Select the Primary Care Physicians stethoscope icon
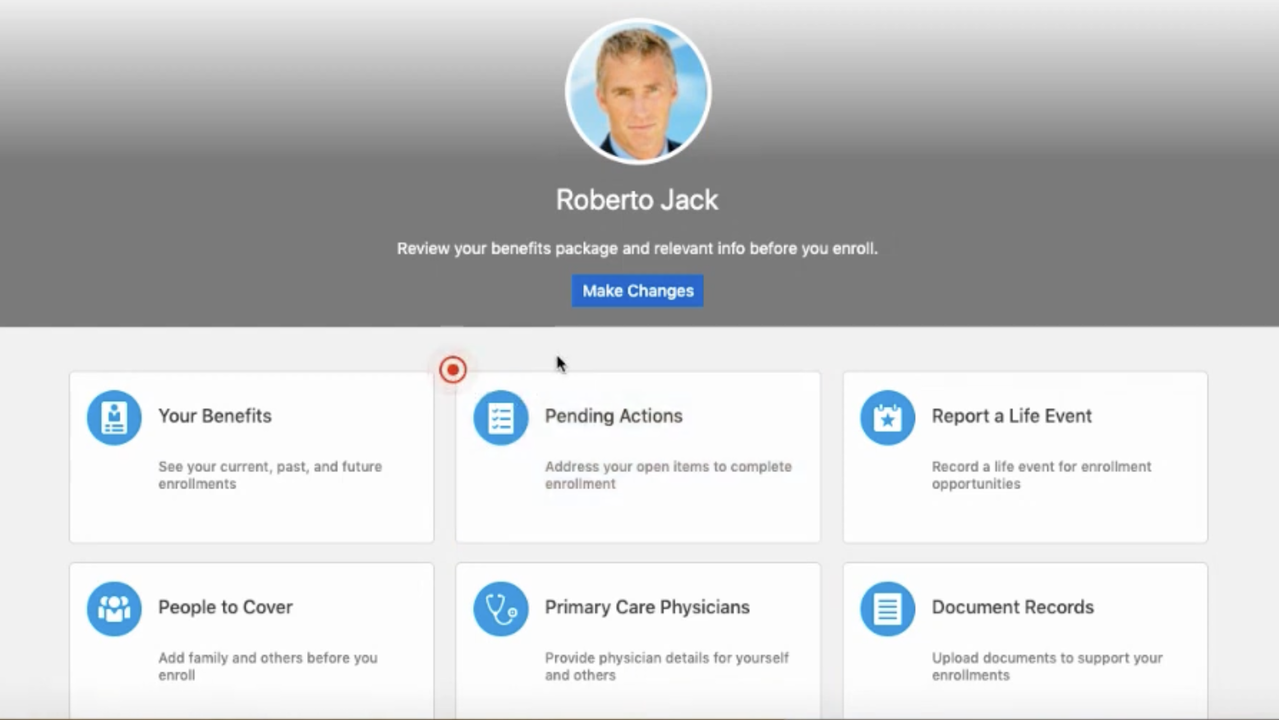Viewport: 1279px width, 720px height. [x=500, y=608]
